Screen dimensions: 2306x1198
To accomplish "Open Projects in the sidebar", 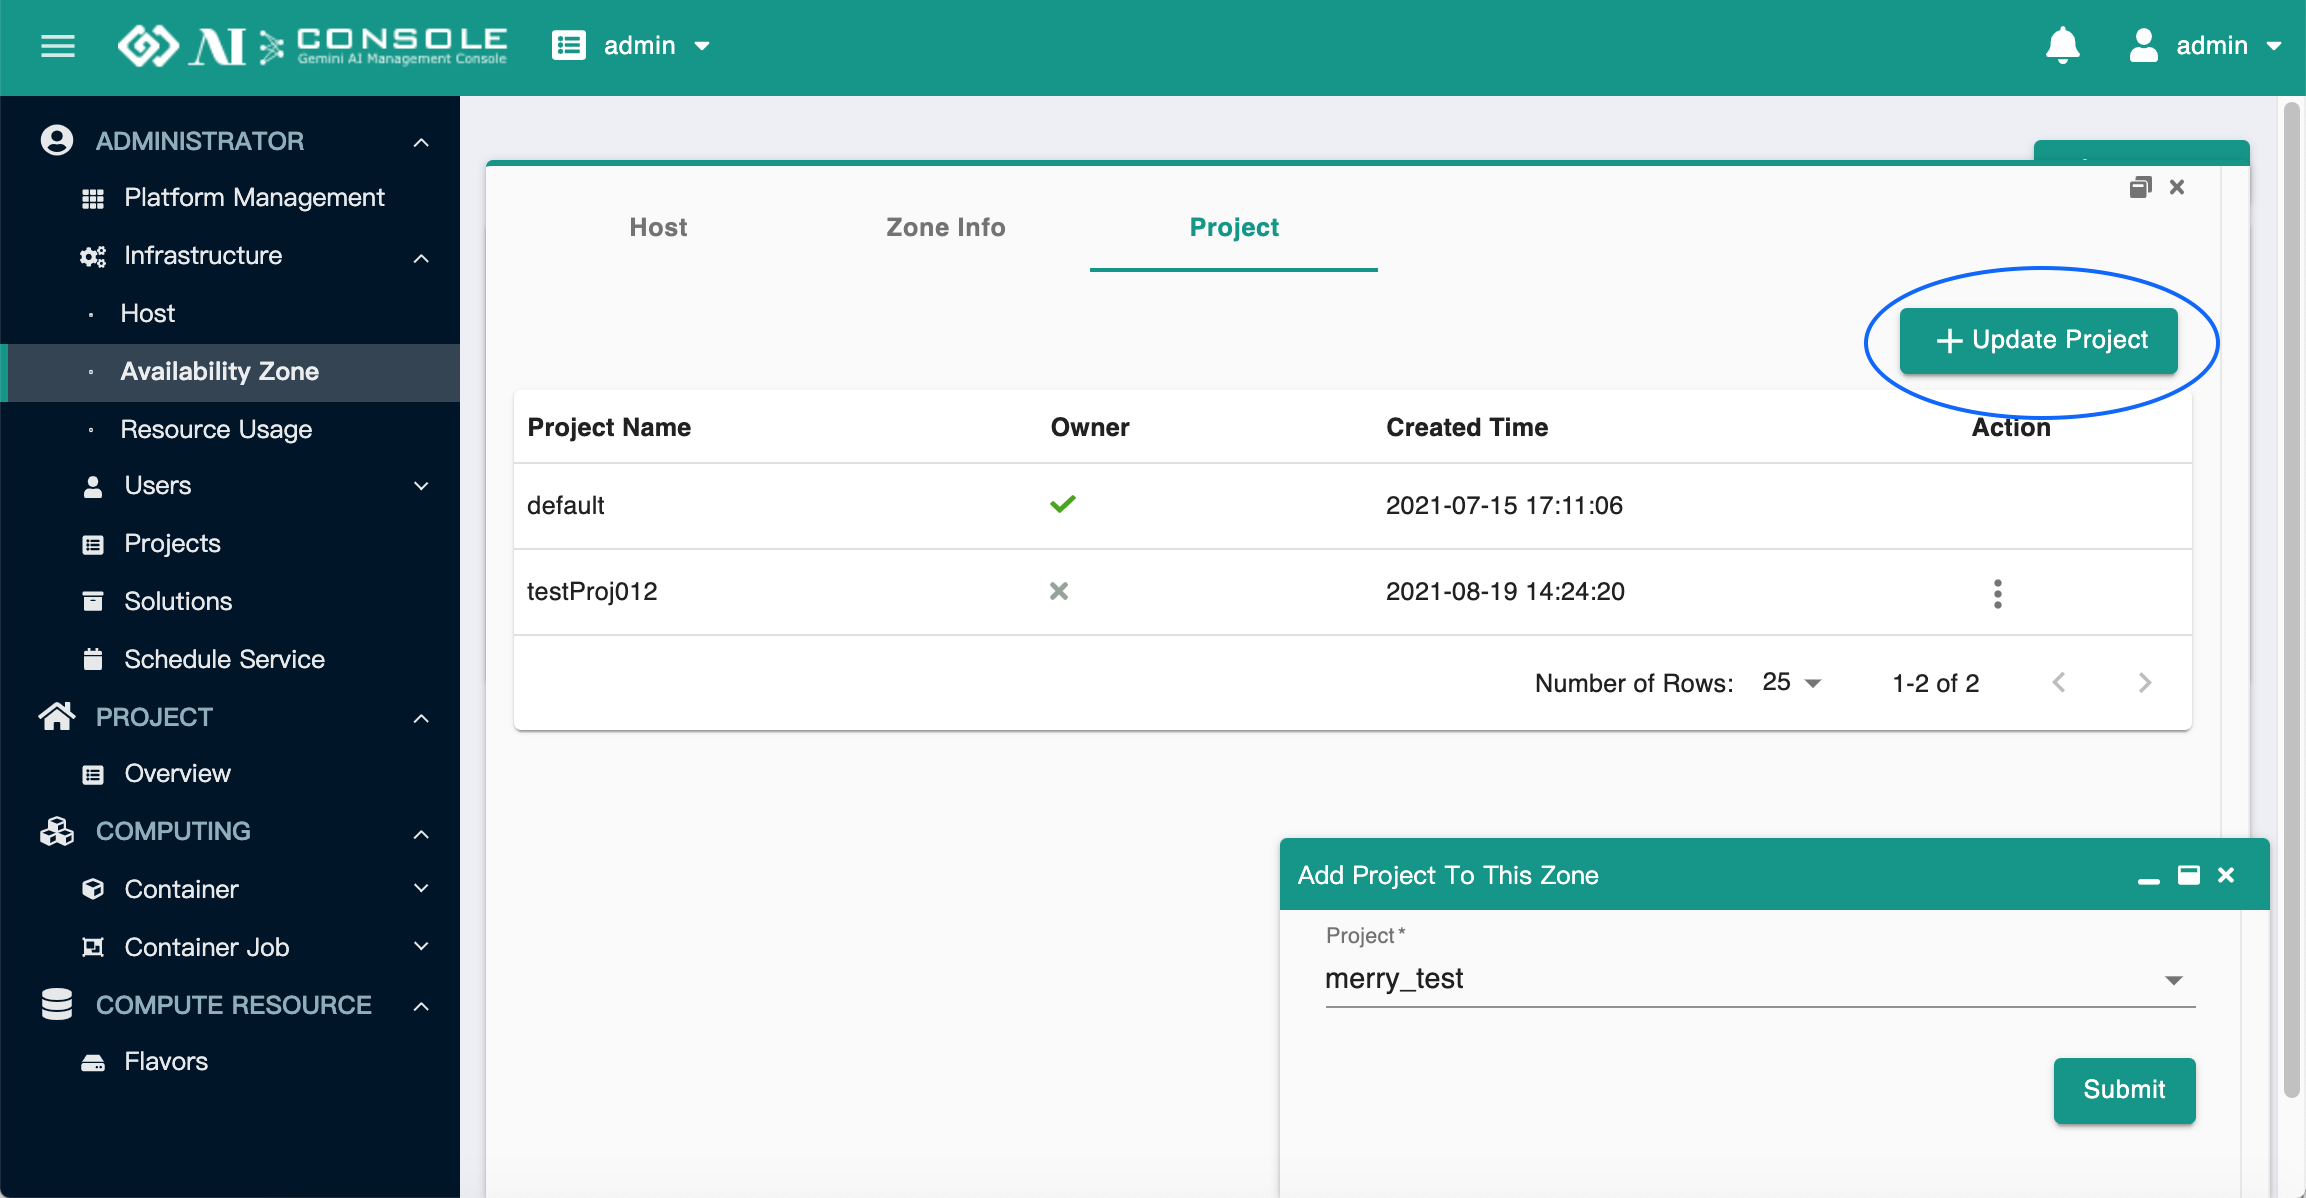I will click(x=172, y=544).
